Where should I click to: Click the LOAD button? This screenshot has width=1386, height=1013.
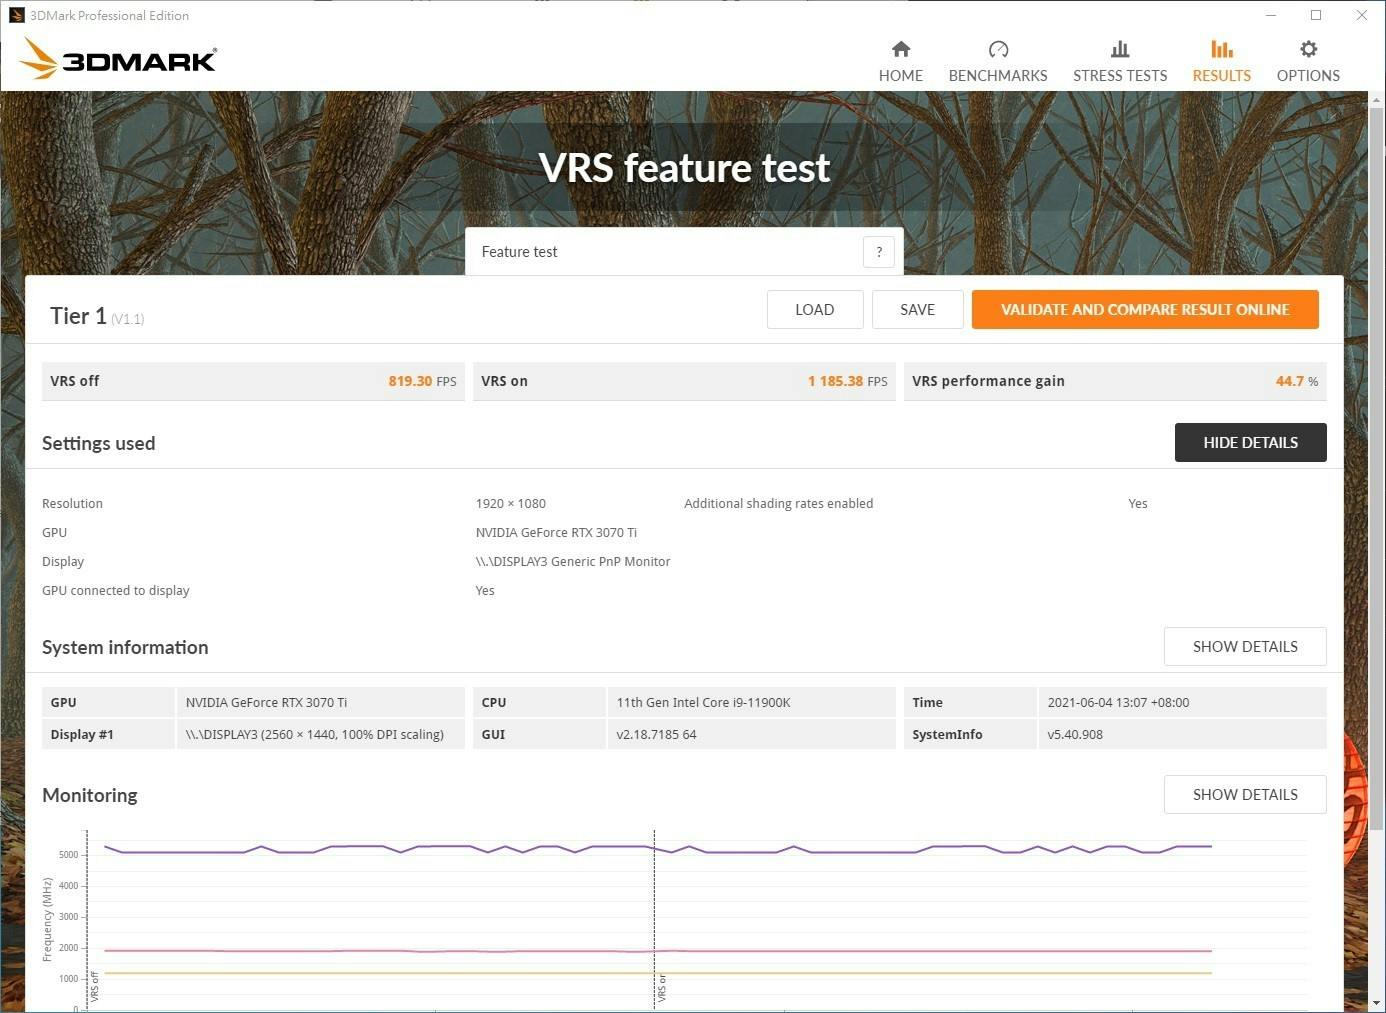[815, 310]
